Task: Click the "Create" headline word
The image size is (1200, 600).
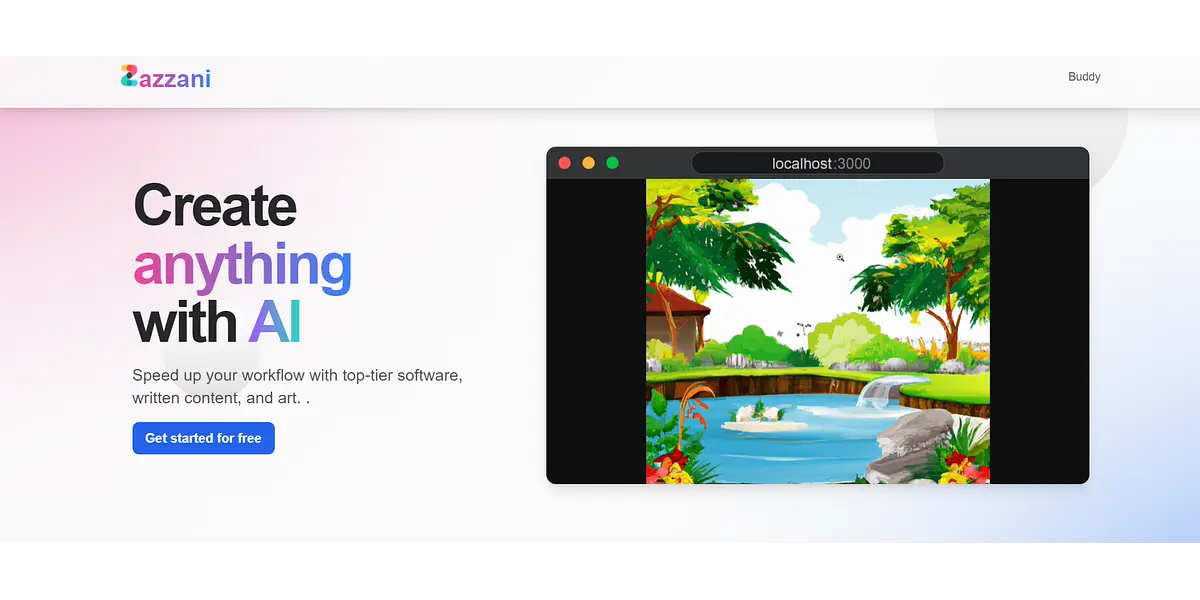Action: click(x=215, y=206)
